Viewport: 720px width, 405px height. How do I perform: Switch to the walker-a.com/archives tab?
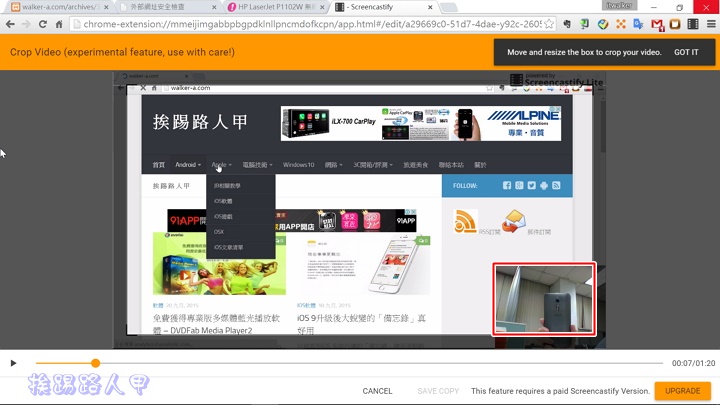tap(60, 7)
